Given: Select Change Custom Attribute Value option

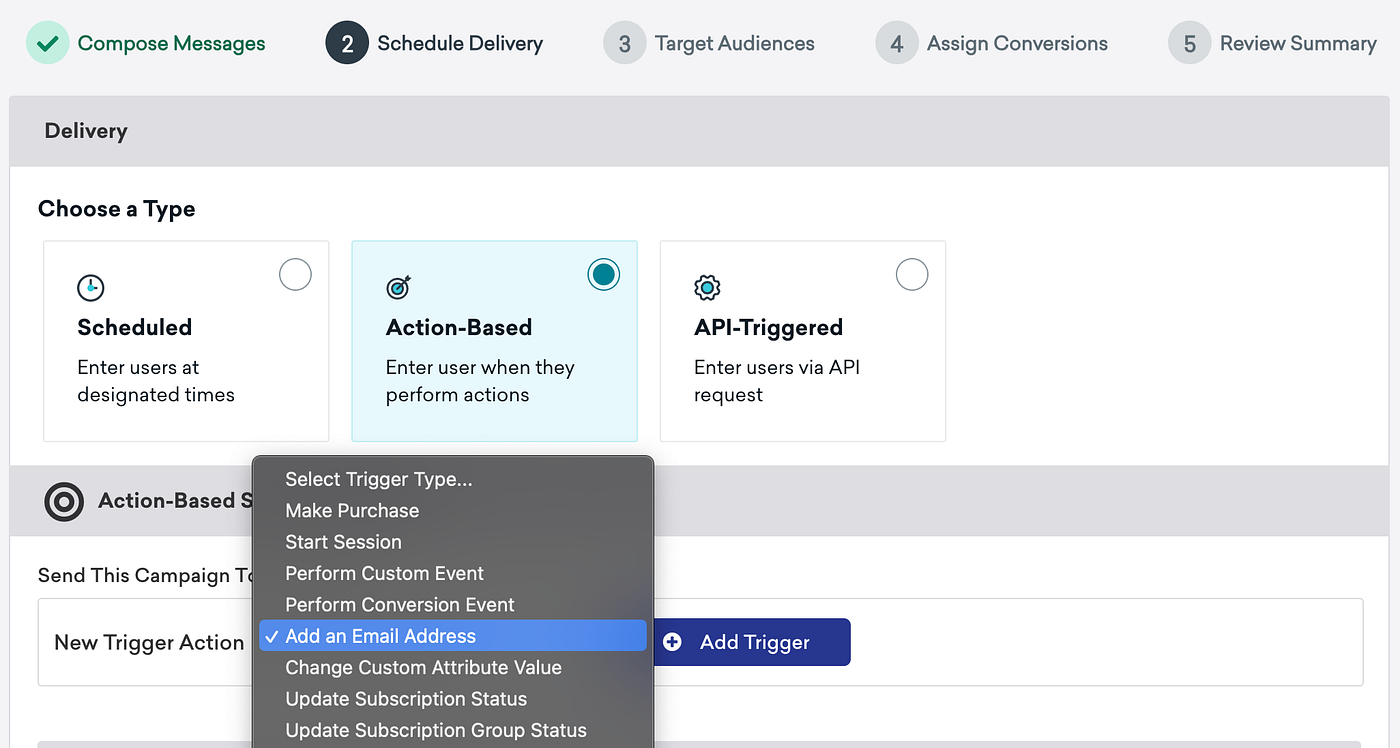Looking at the screenshot, I should point(423,667).
